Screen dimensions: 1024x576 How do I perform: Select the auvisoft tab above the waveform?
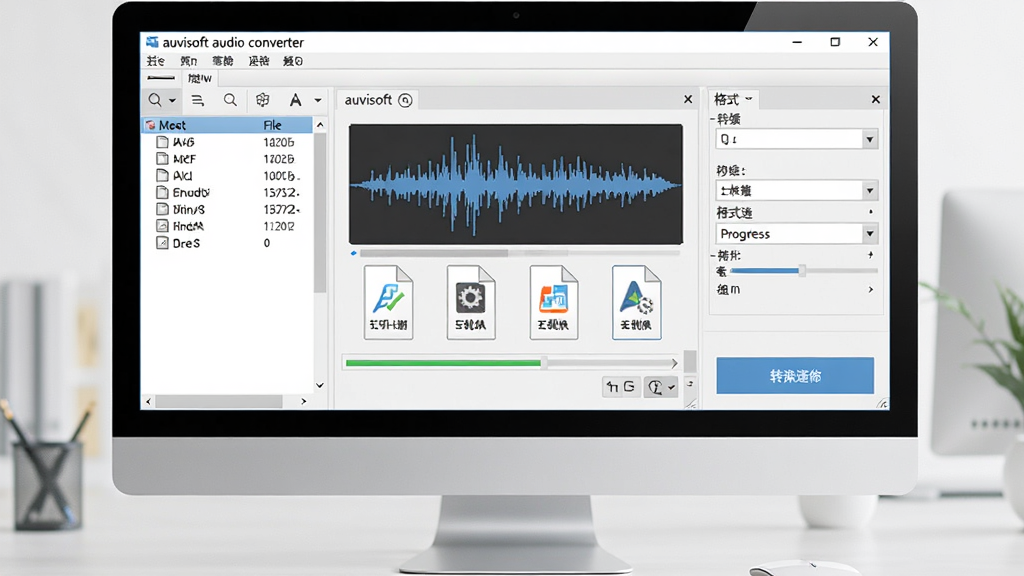(379, 100)
